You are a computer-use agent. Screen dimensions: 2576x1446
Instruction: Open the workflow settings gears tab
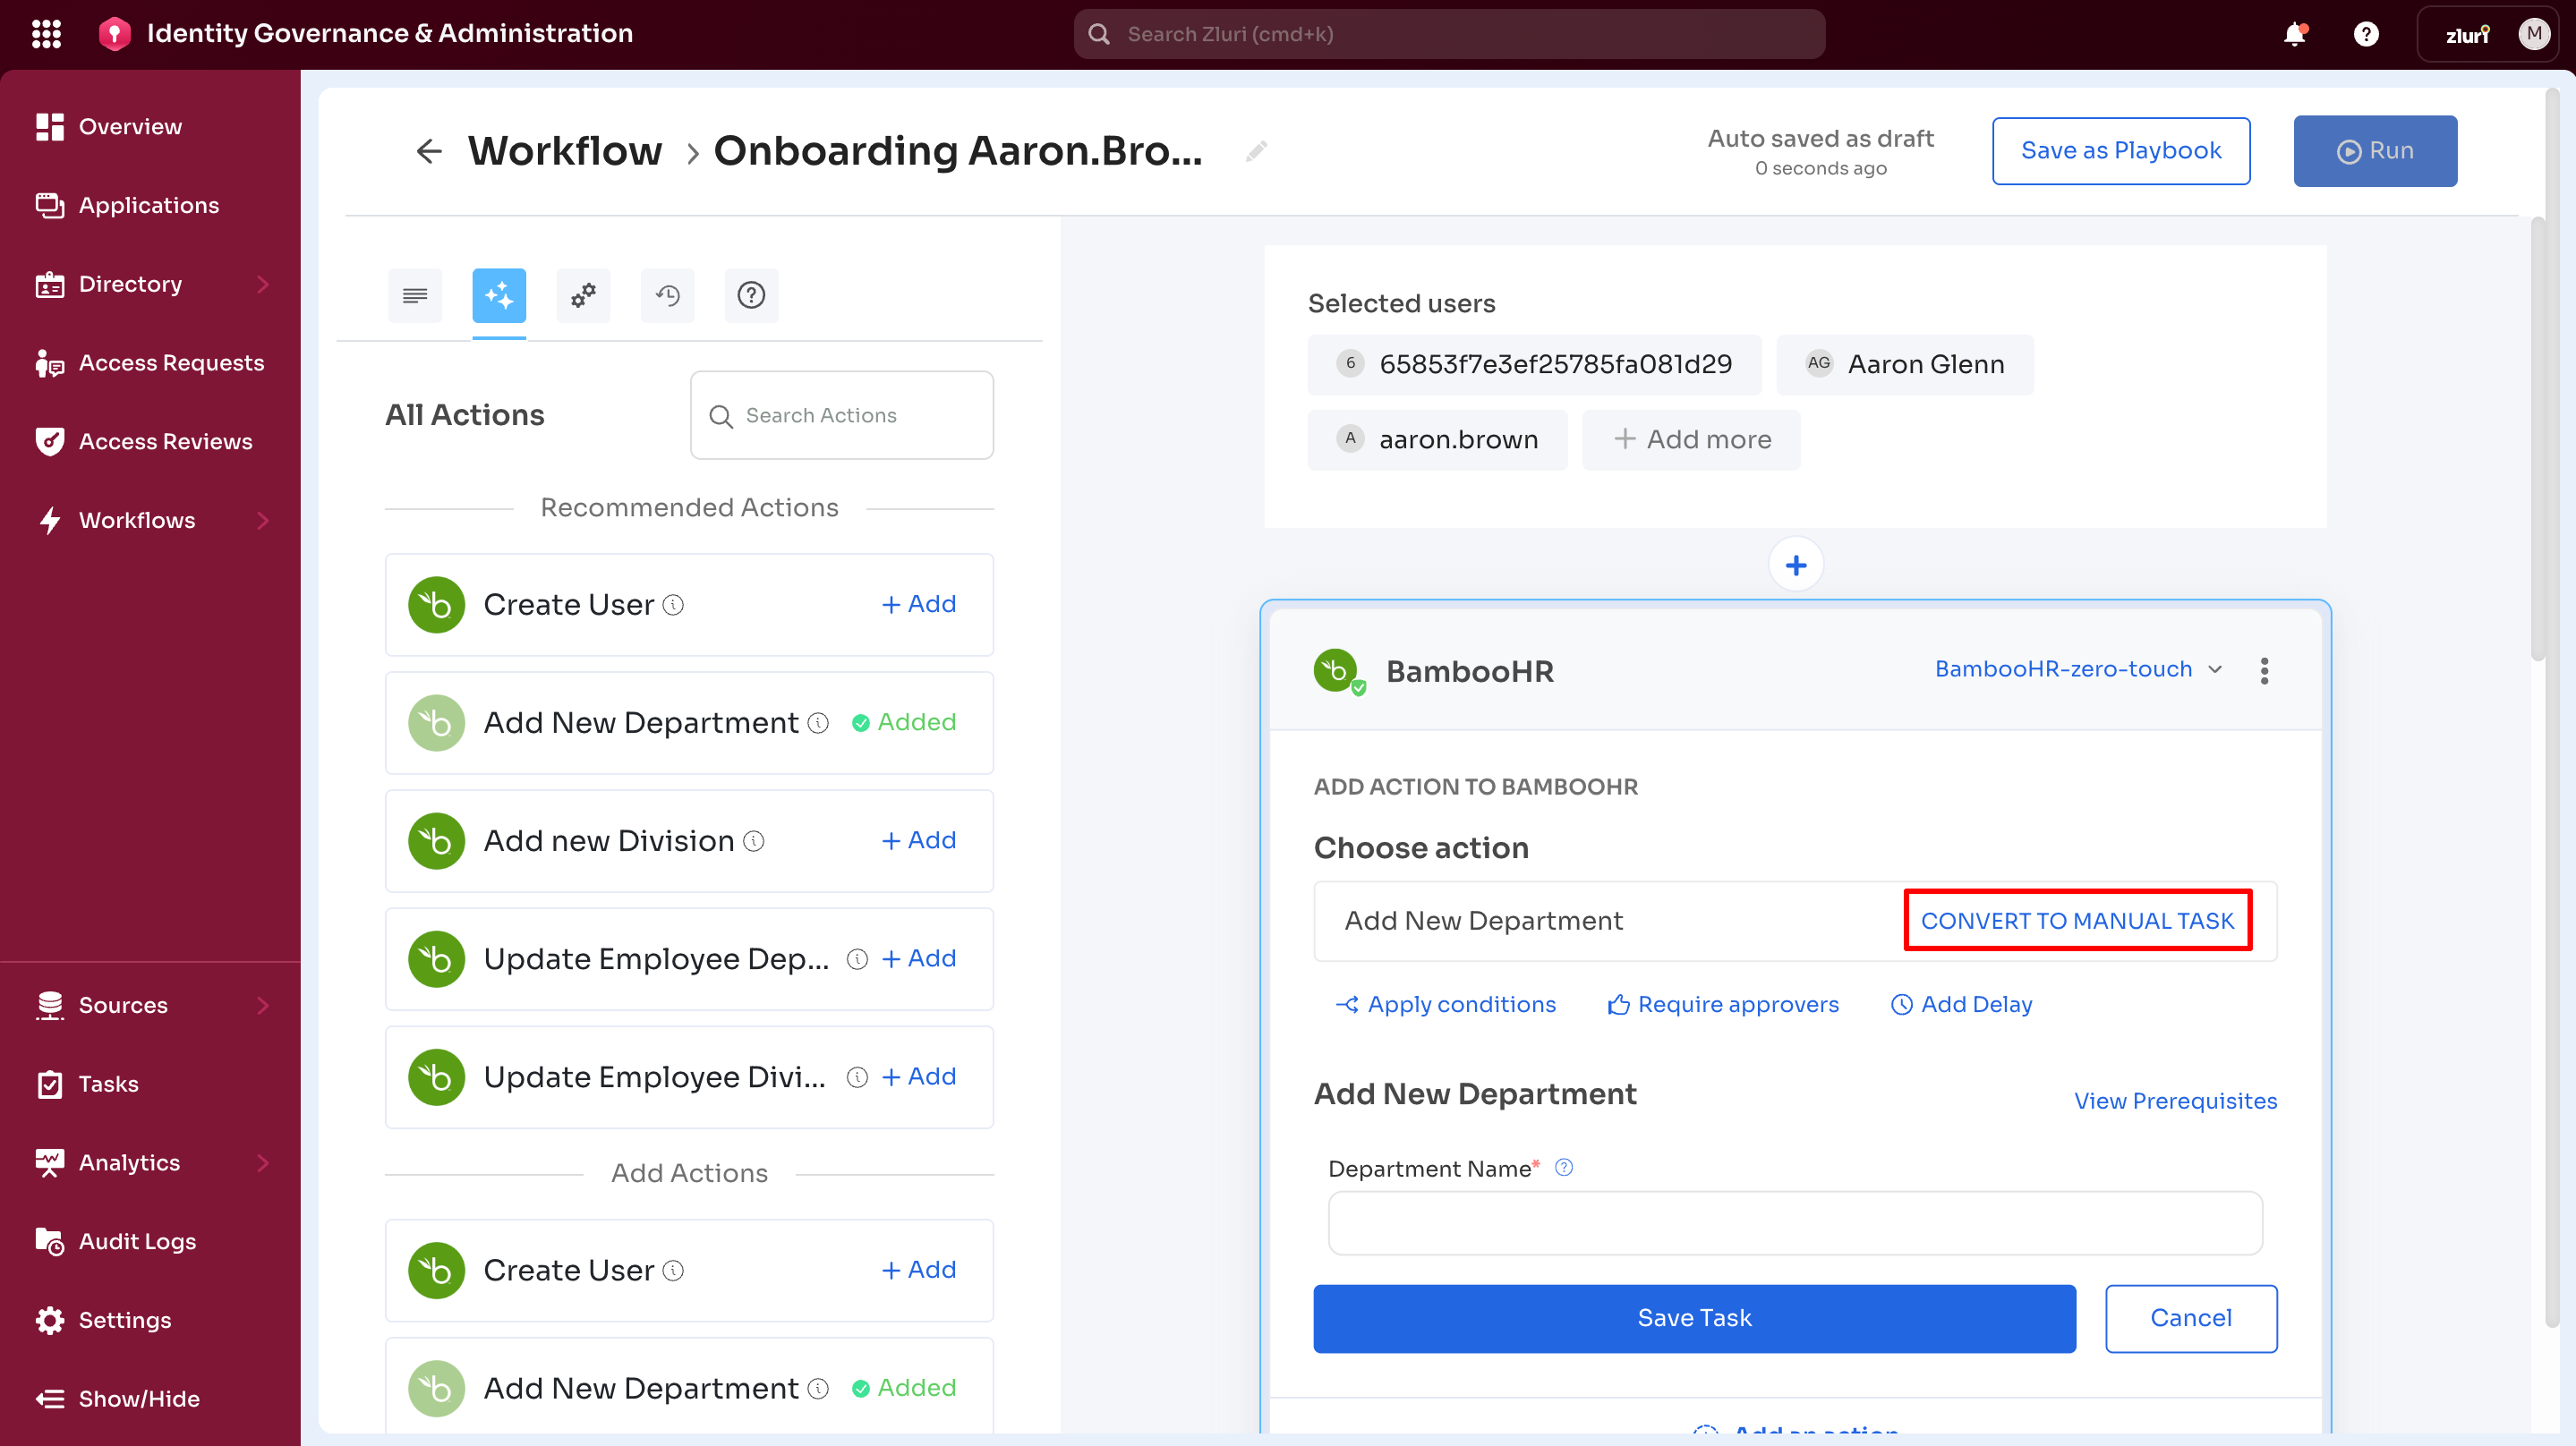pyautogui.click(x=583, y=295)
